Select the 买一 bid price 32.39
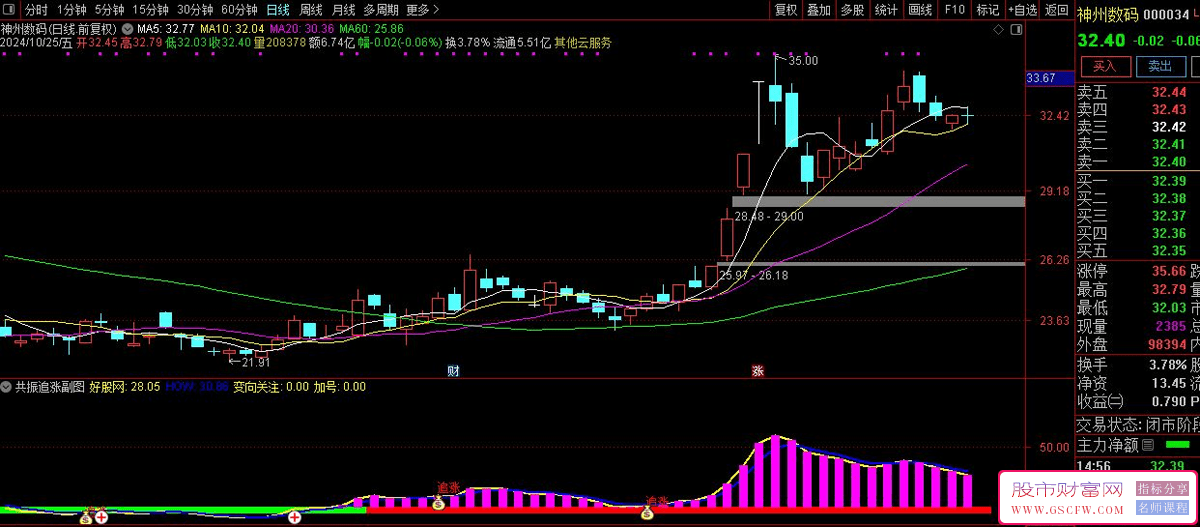1200x527 pixels. [1169, 181]
